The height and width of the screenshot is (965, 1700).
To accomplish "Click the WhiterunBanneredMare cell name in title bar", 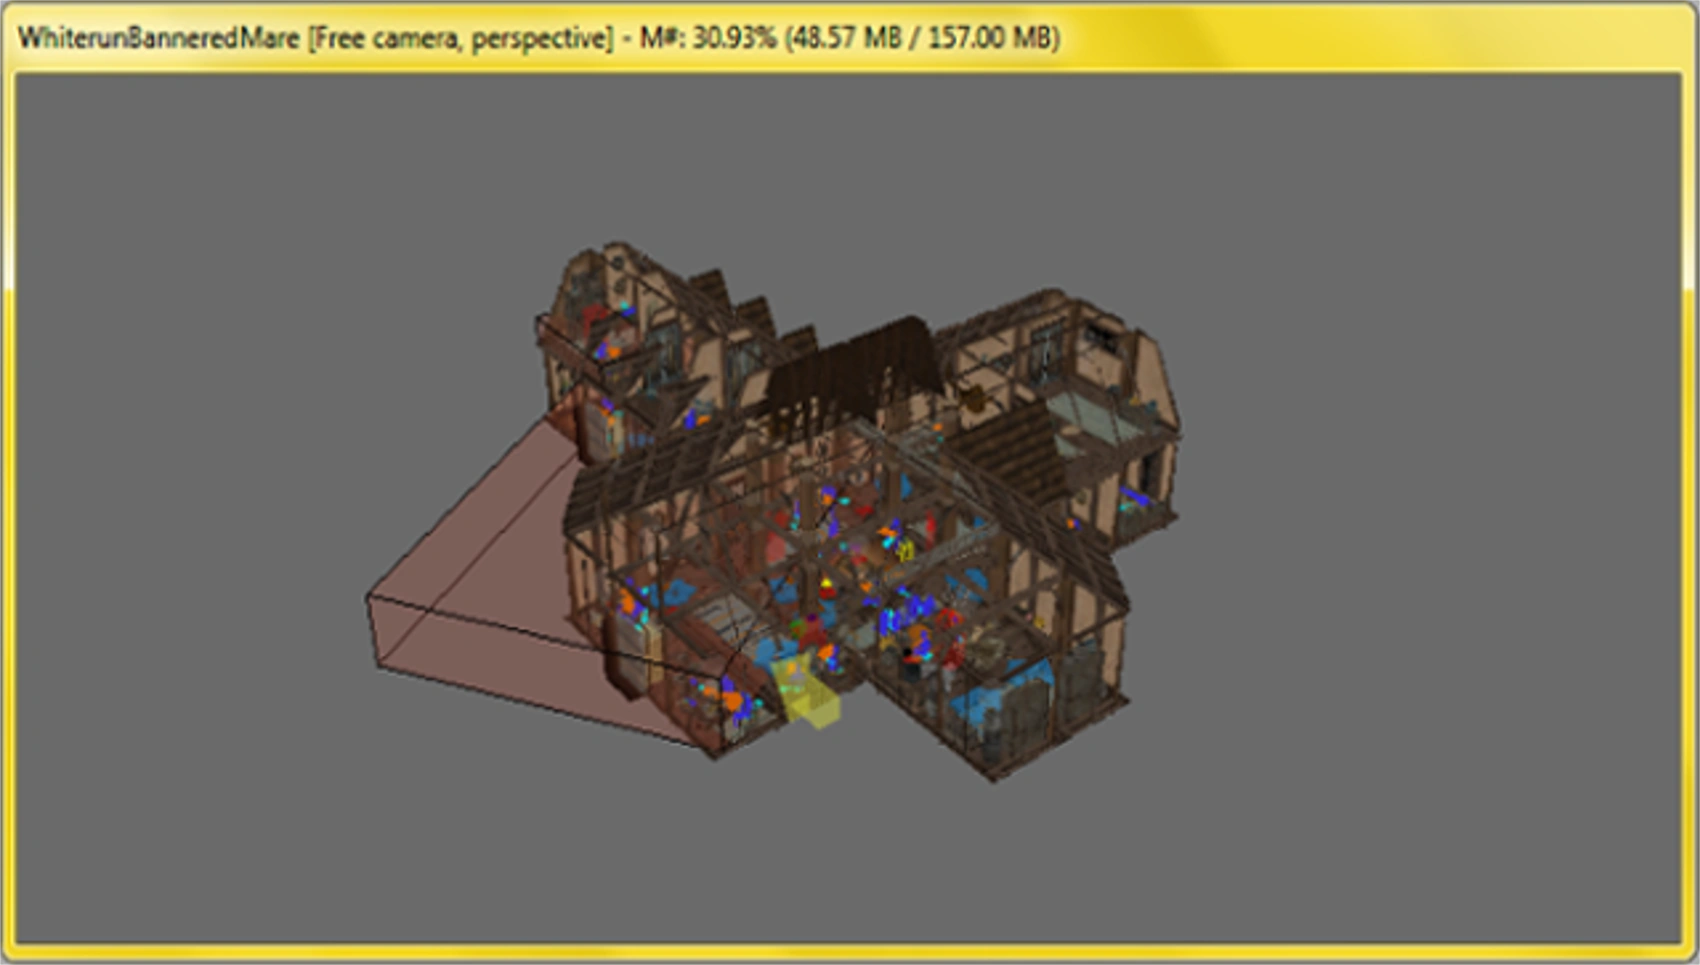I will click(159, 38).
